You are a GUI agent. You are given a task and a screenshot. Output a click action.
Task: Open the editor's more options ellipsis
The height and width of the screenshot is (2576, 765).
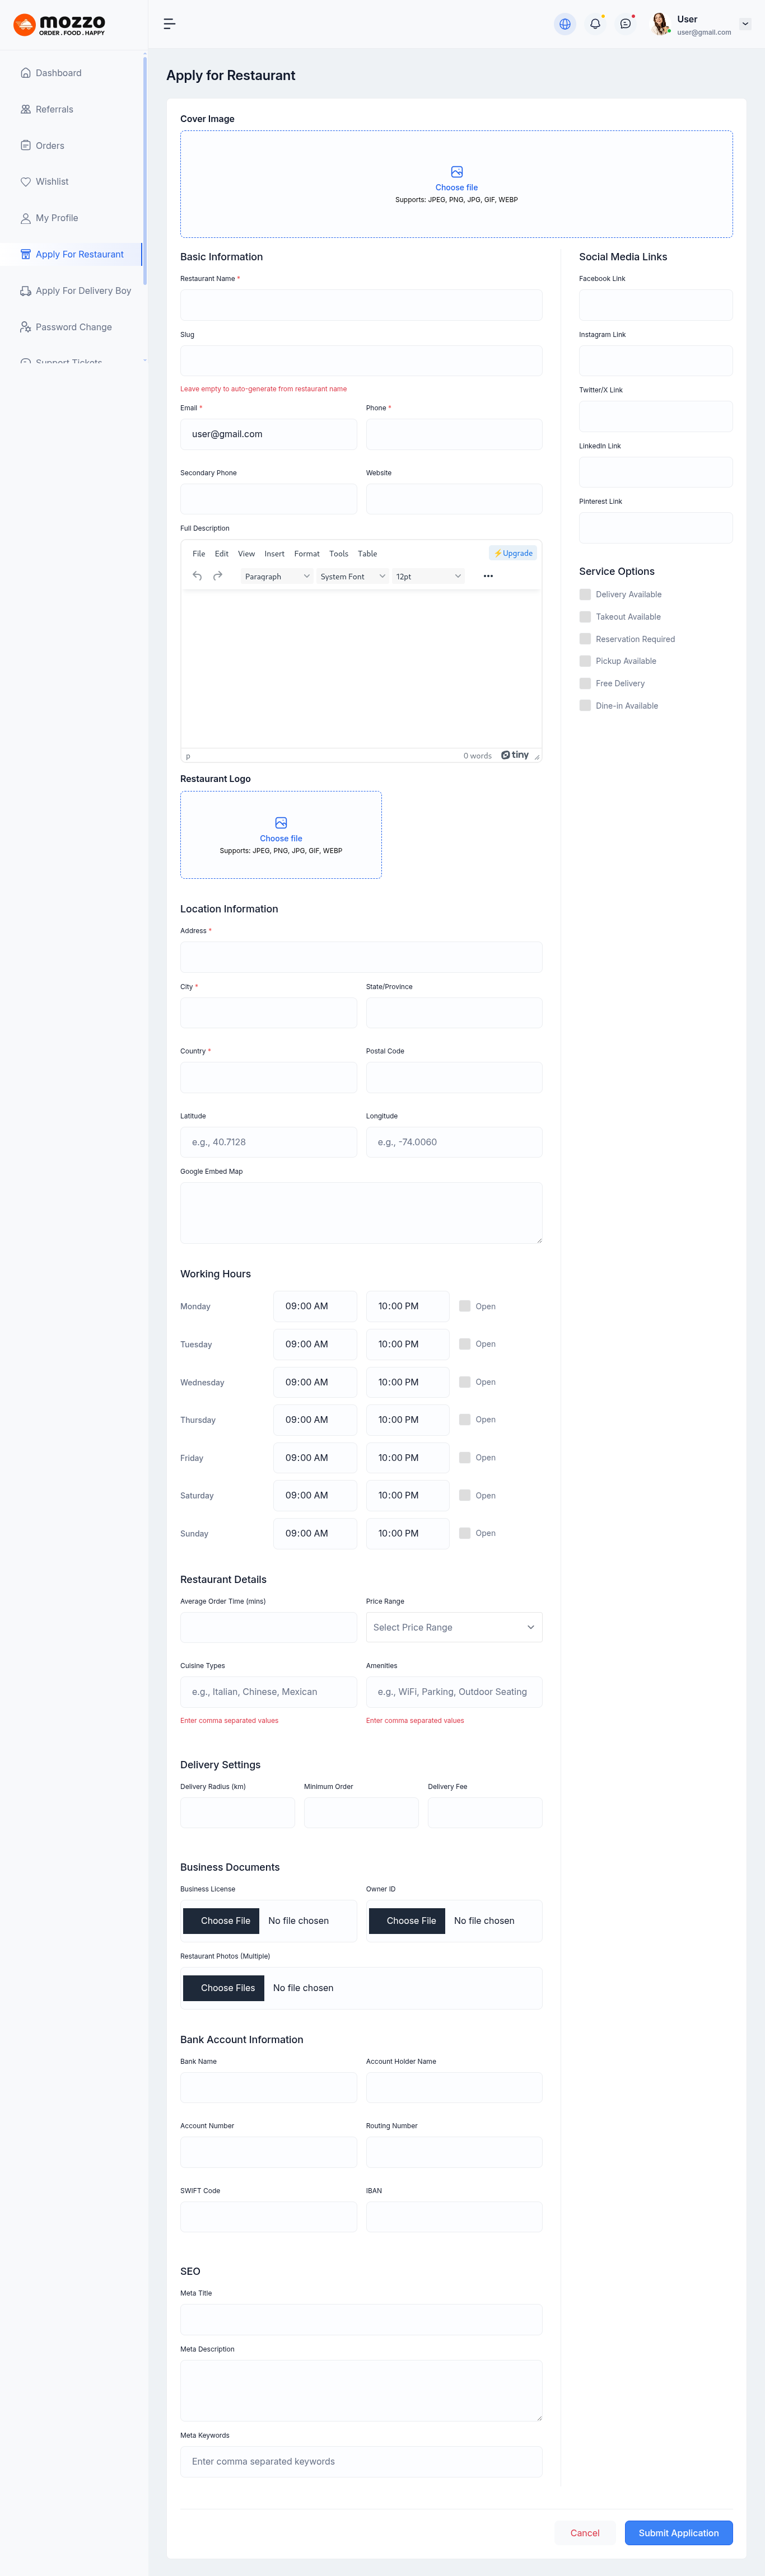point(488,576)
